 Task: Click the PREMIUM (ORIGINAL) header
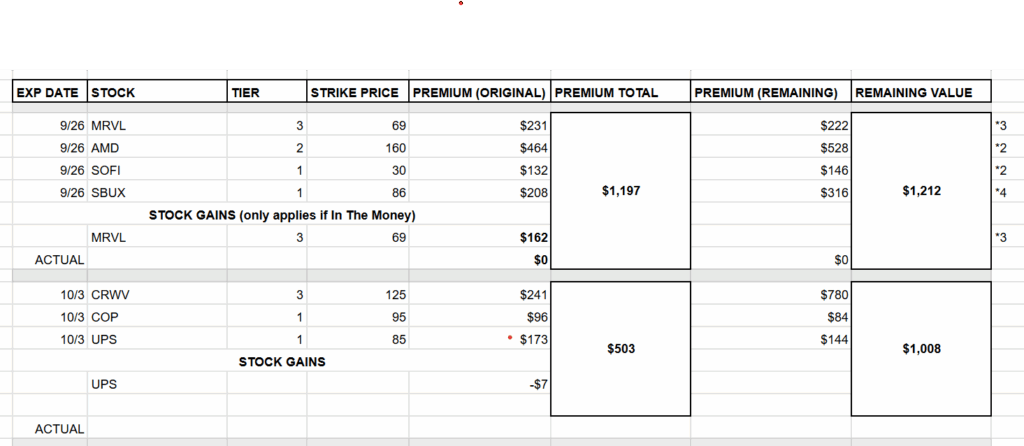click(x=480, y=92)
